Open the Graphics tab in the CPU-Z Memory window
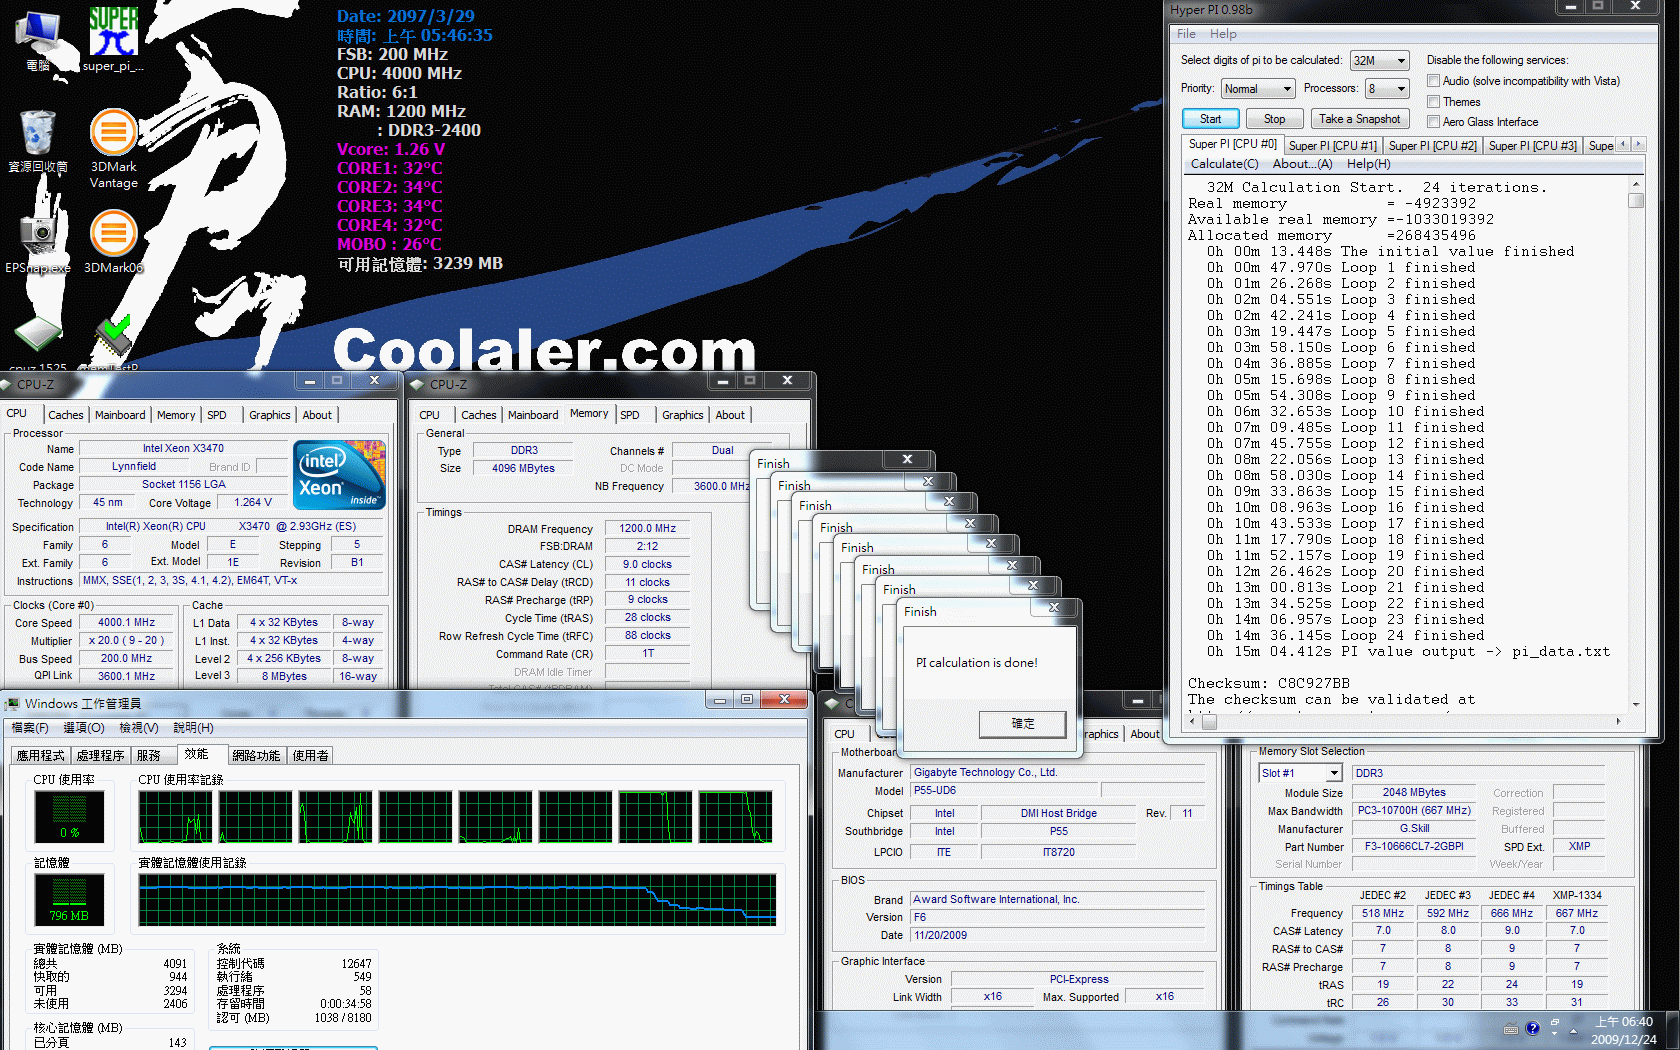Image resolution: width=1680 pixels, height=1050 pixels. point(682,415)
